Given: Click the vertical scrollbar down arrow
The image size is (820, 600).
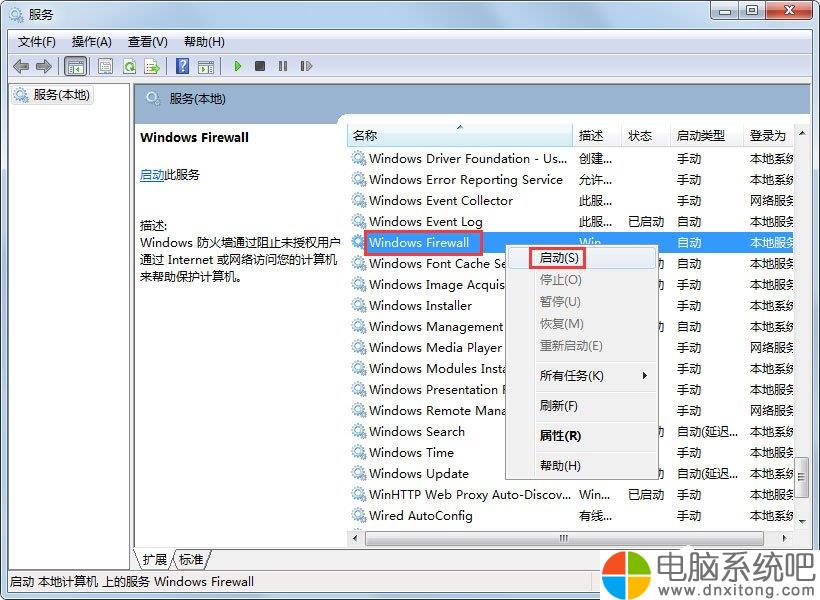Looking at the screenshot, I should tap(802, 520).
